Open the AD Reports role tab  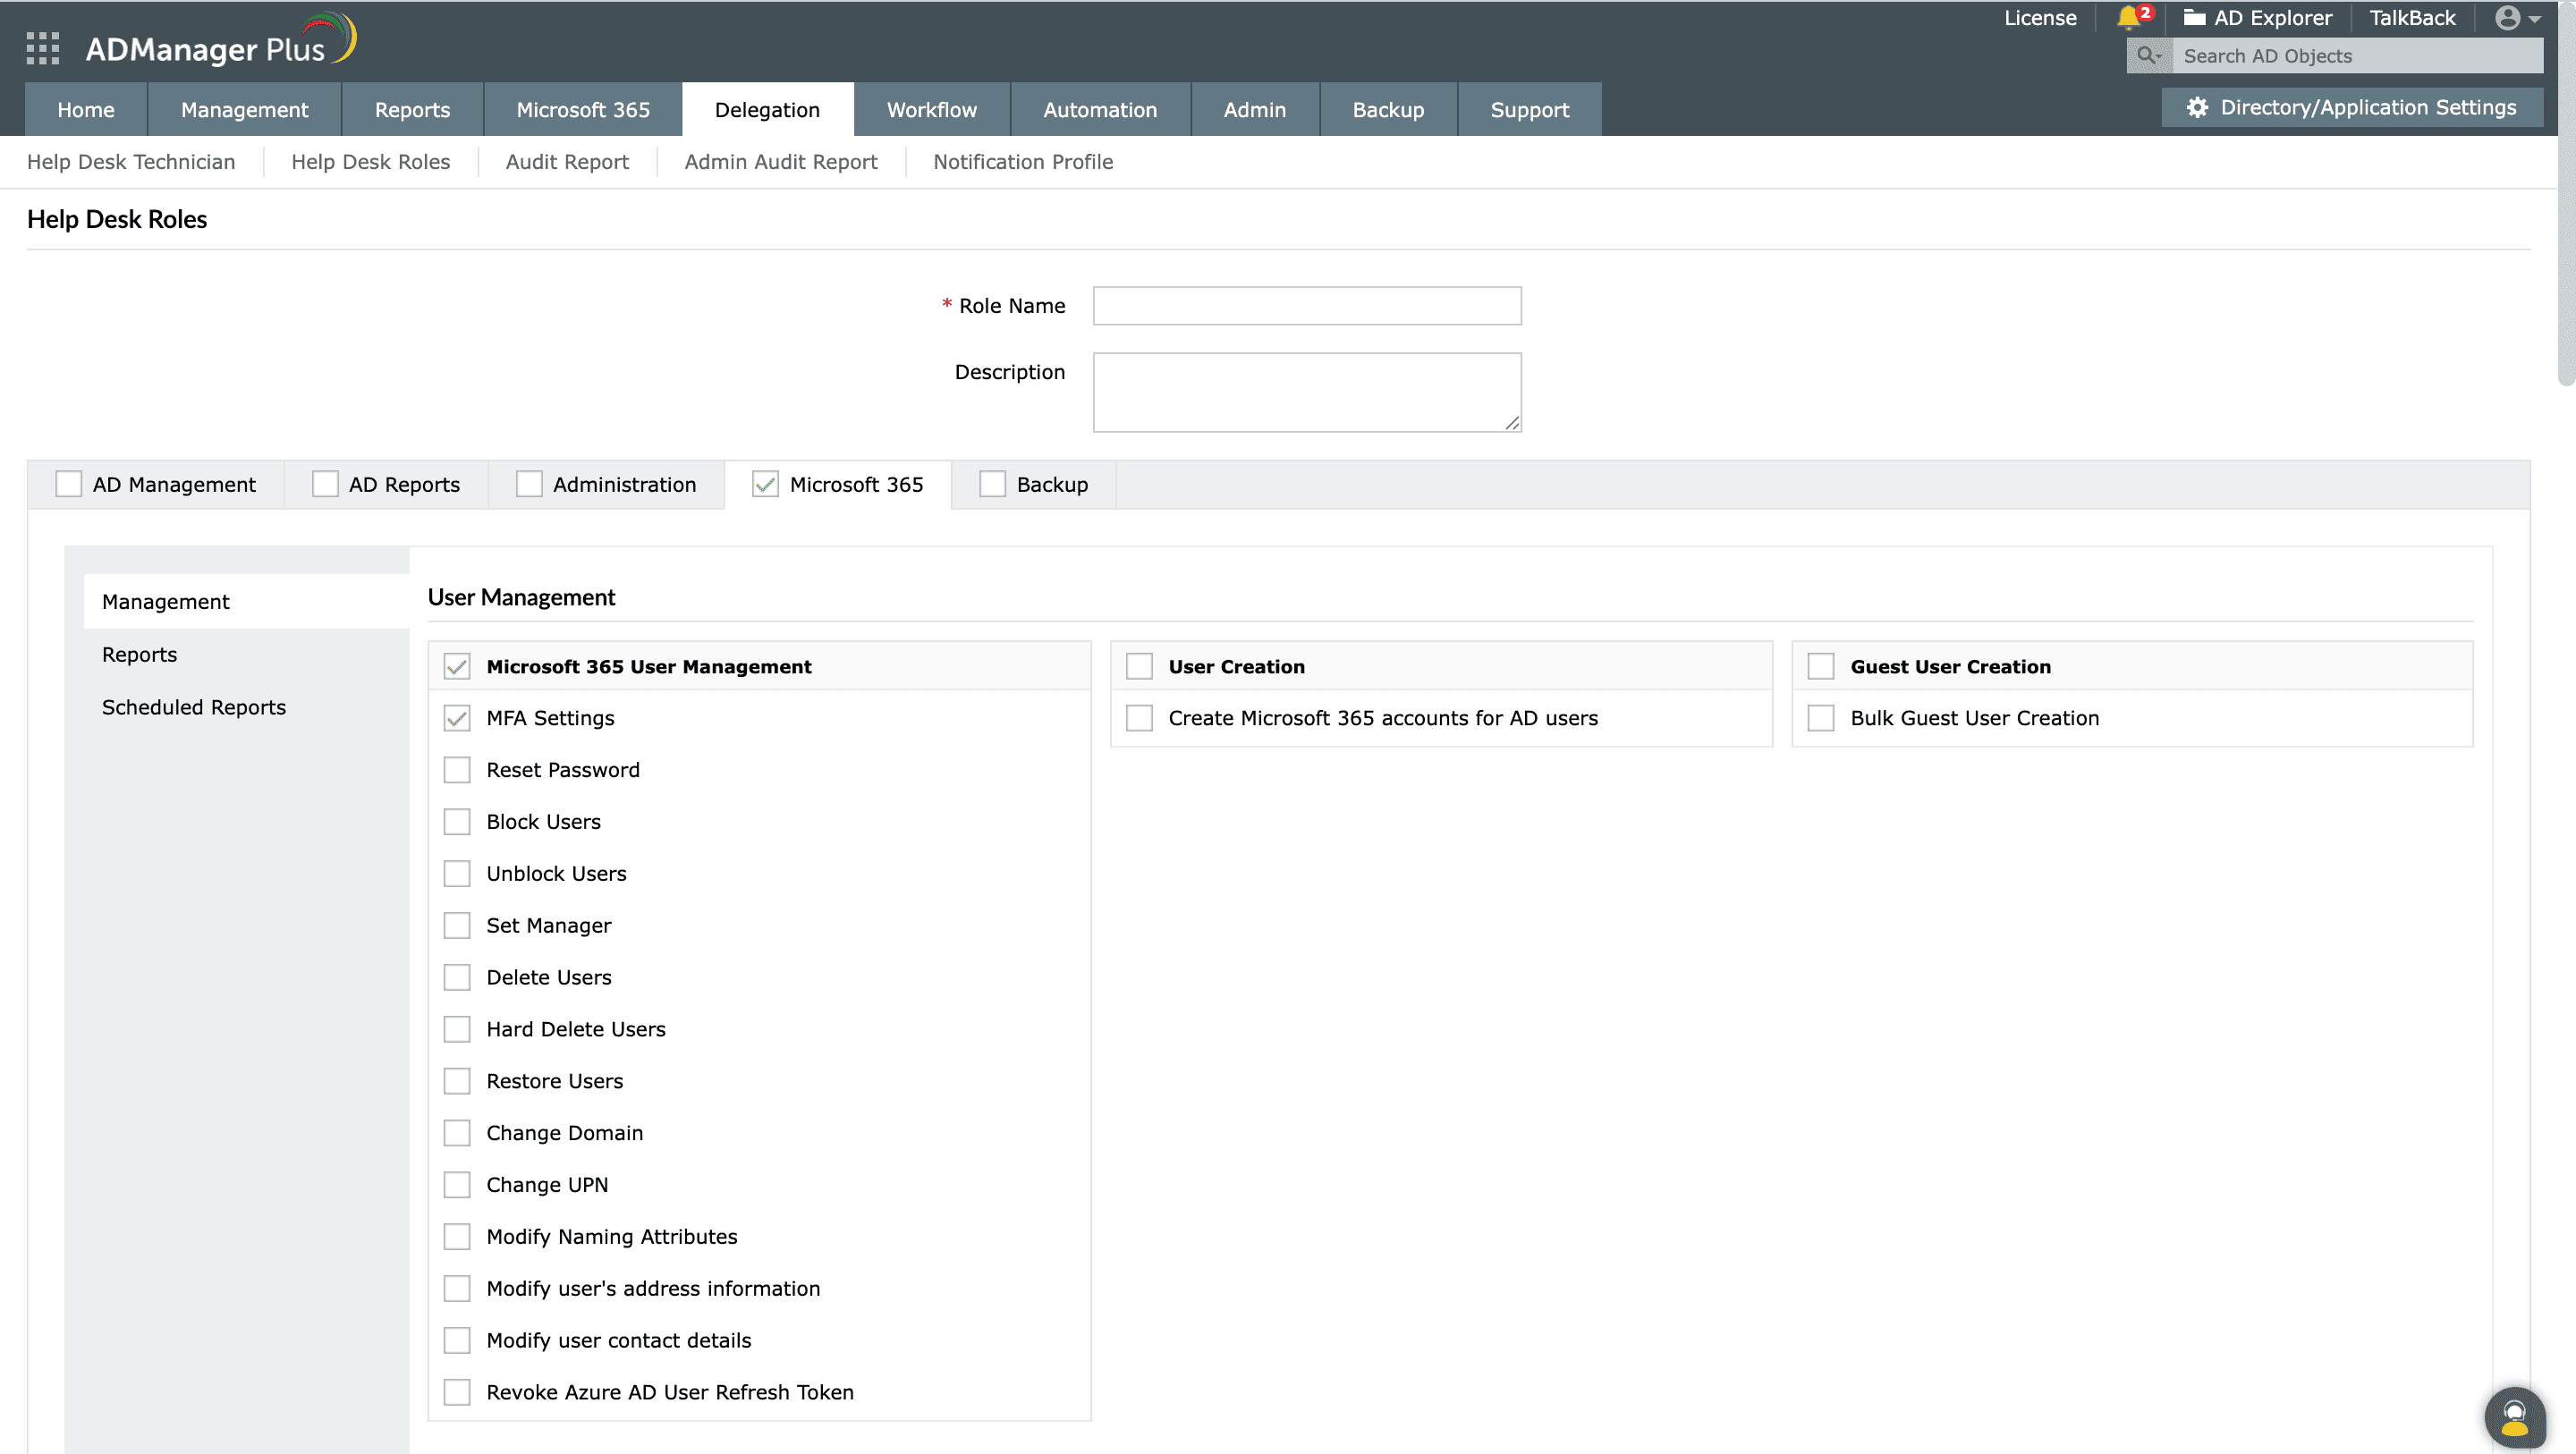coord(404,485)
